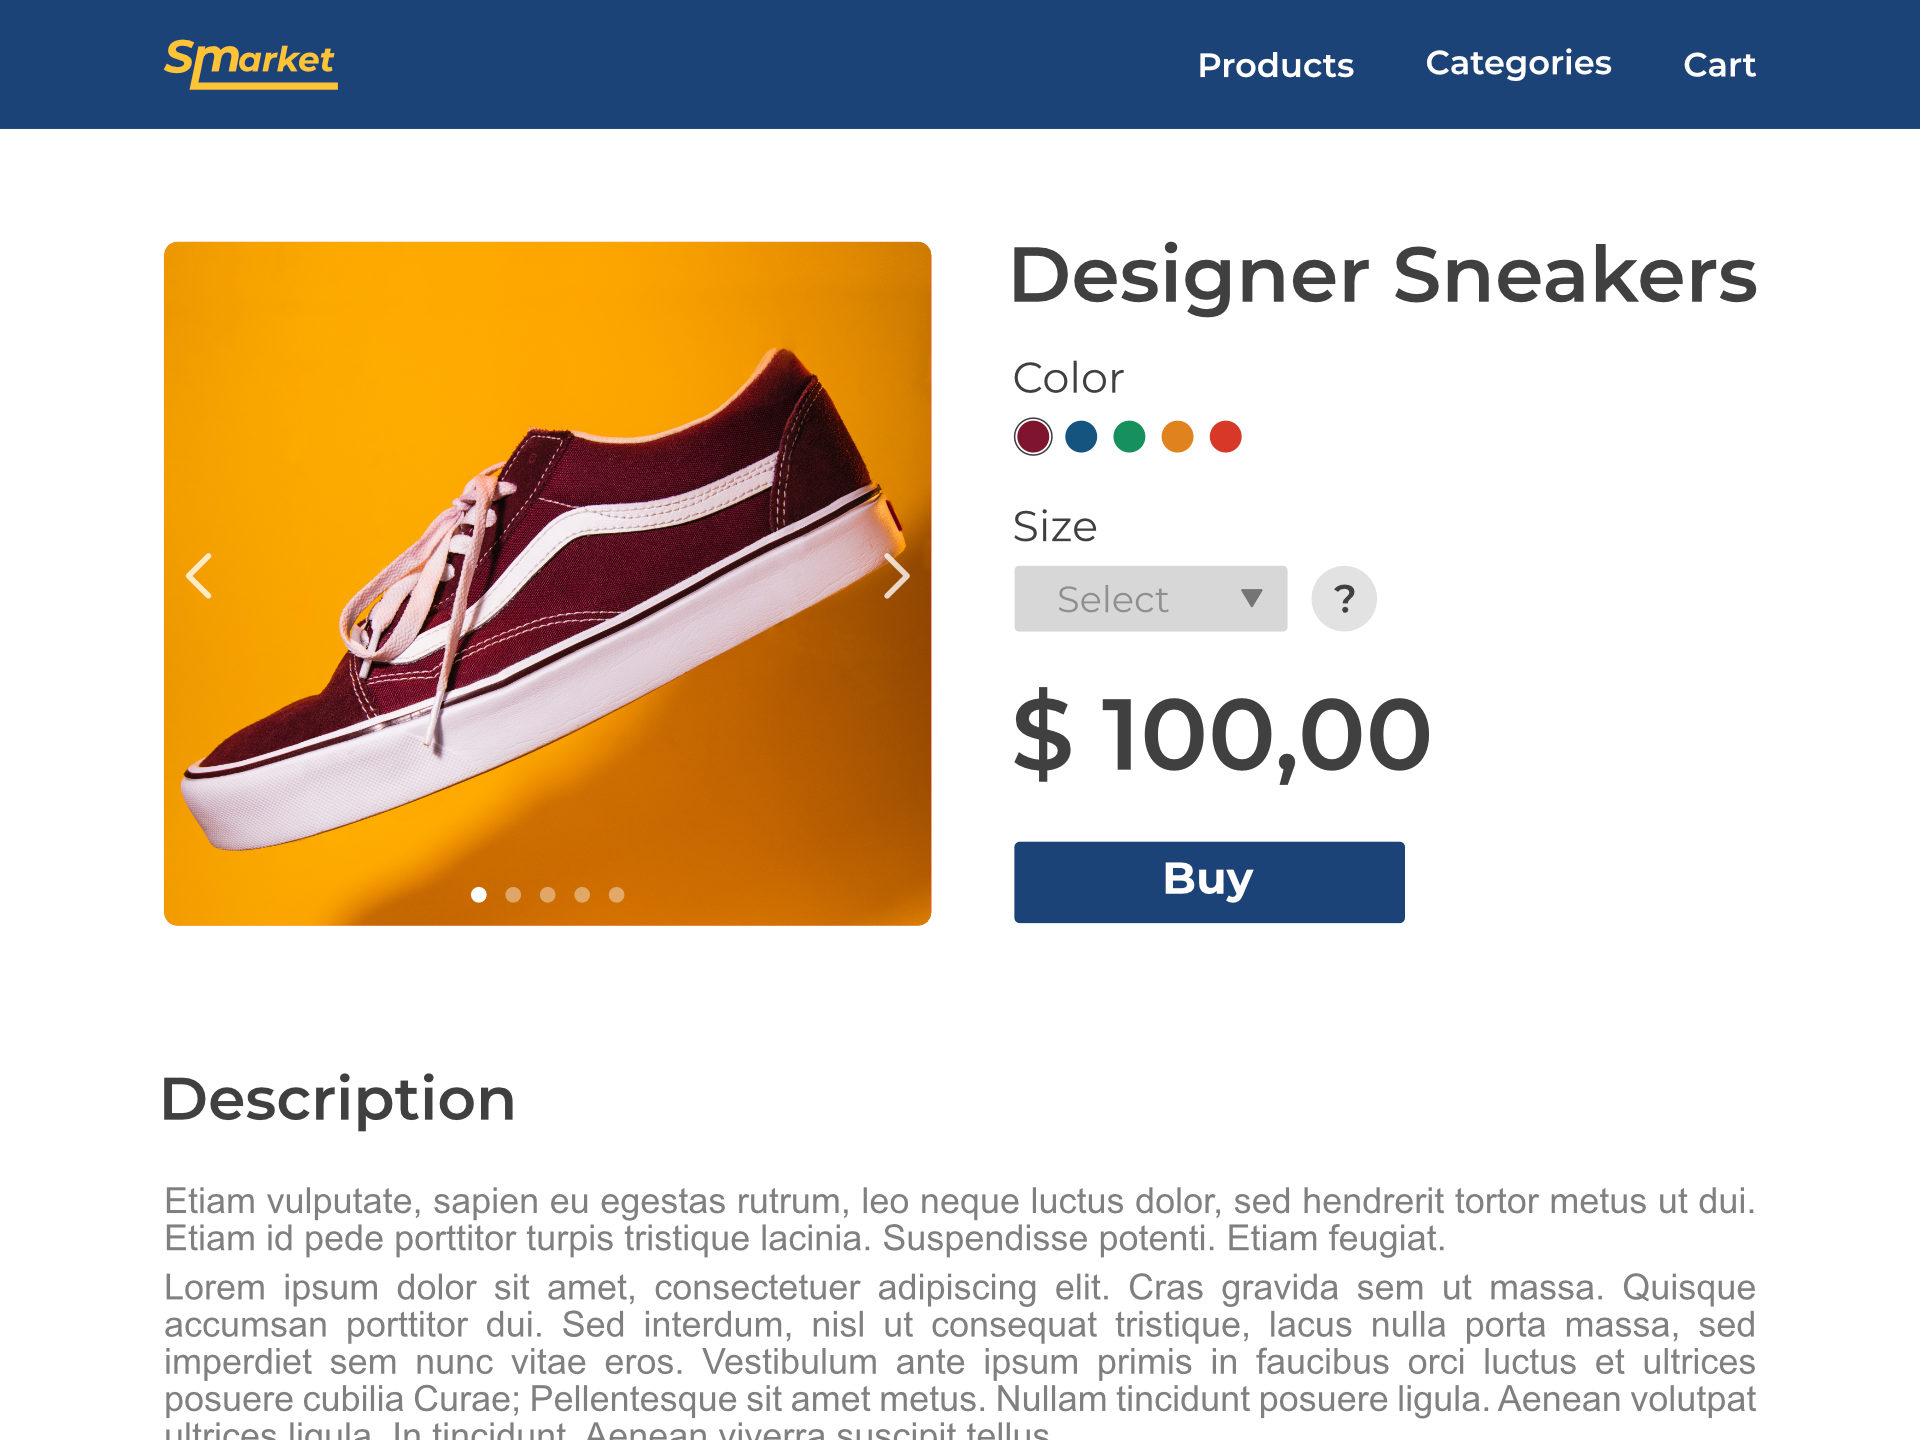
Task: Open the size guide question mark
Action: click(1344, 599)
